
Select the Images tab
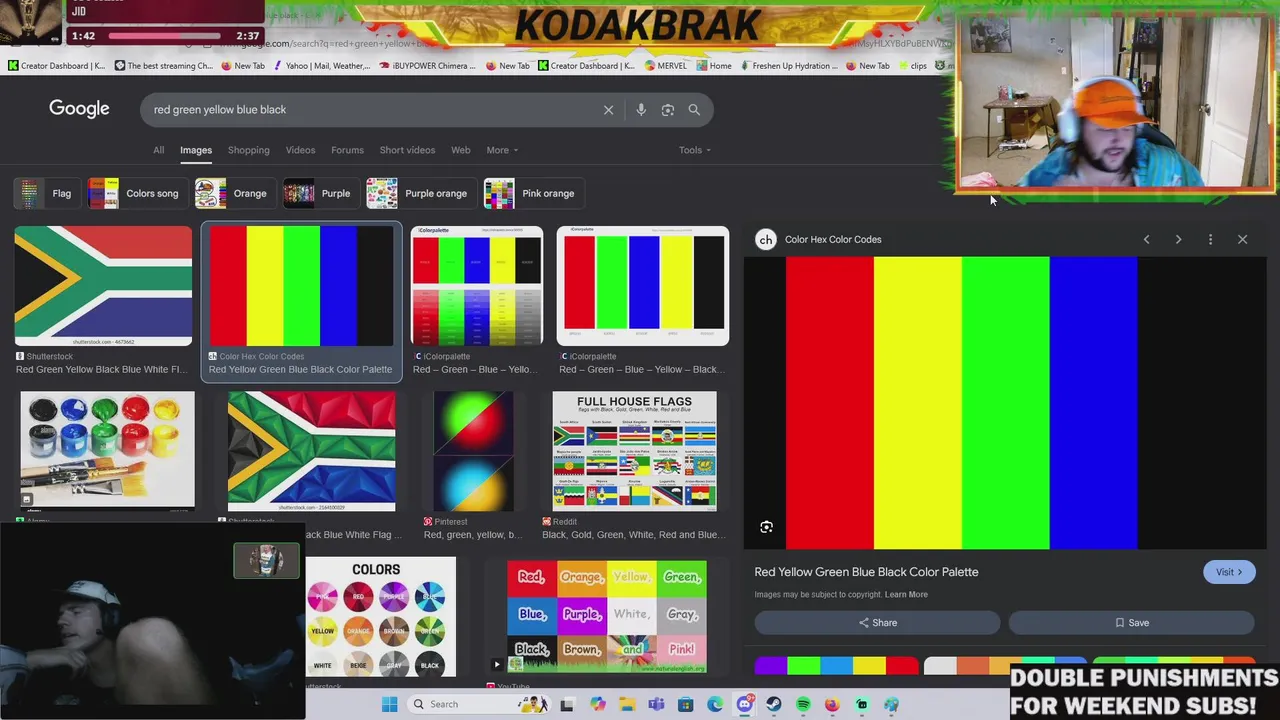(x=196, y=150)
